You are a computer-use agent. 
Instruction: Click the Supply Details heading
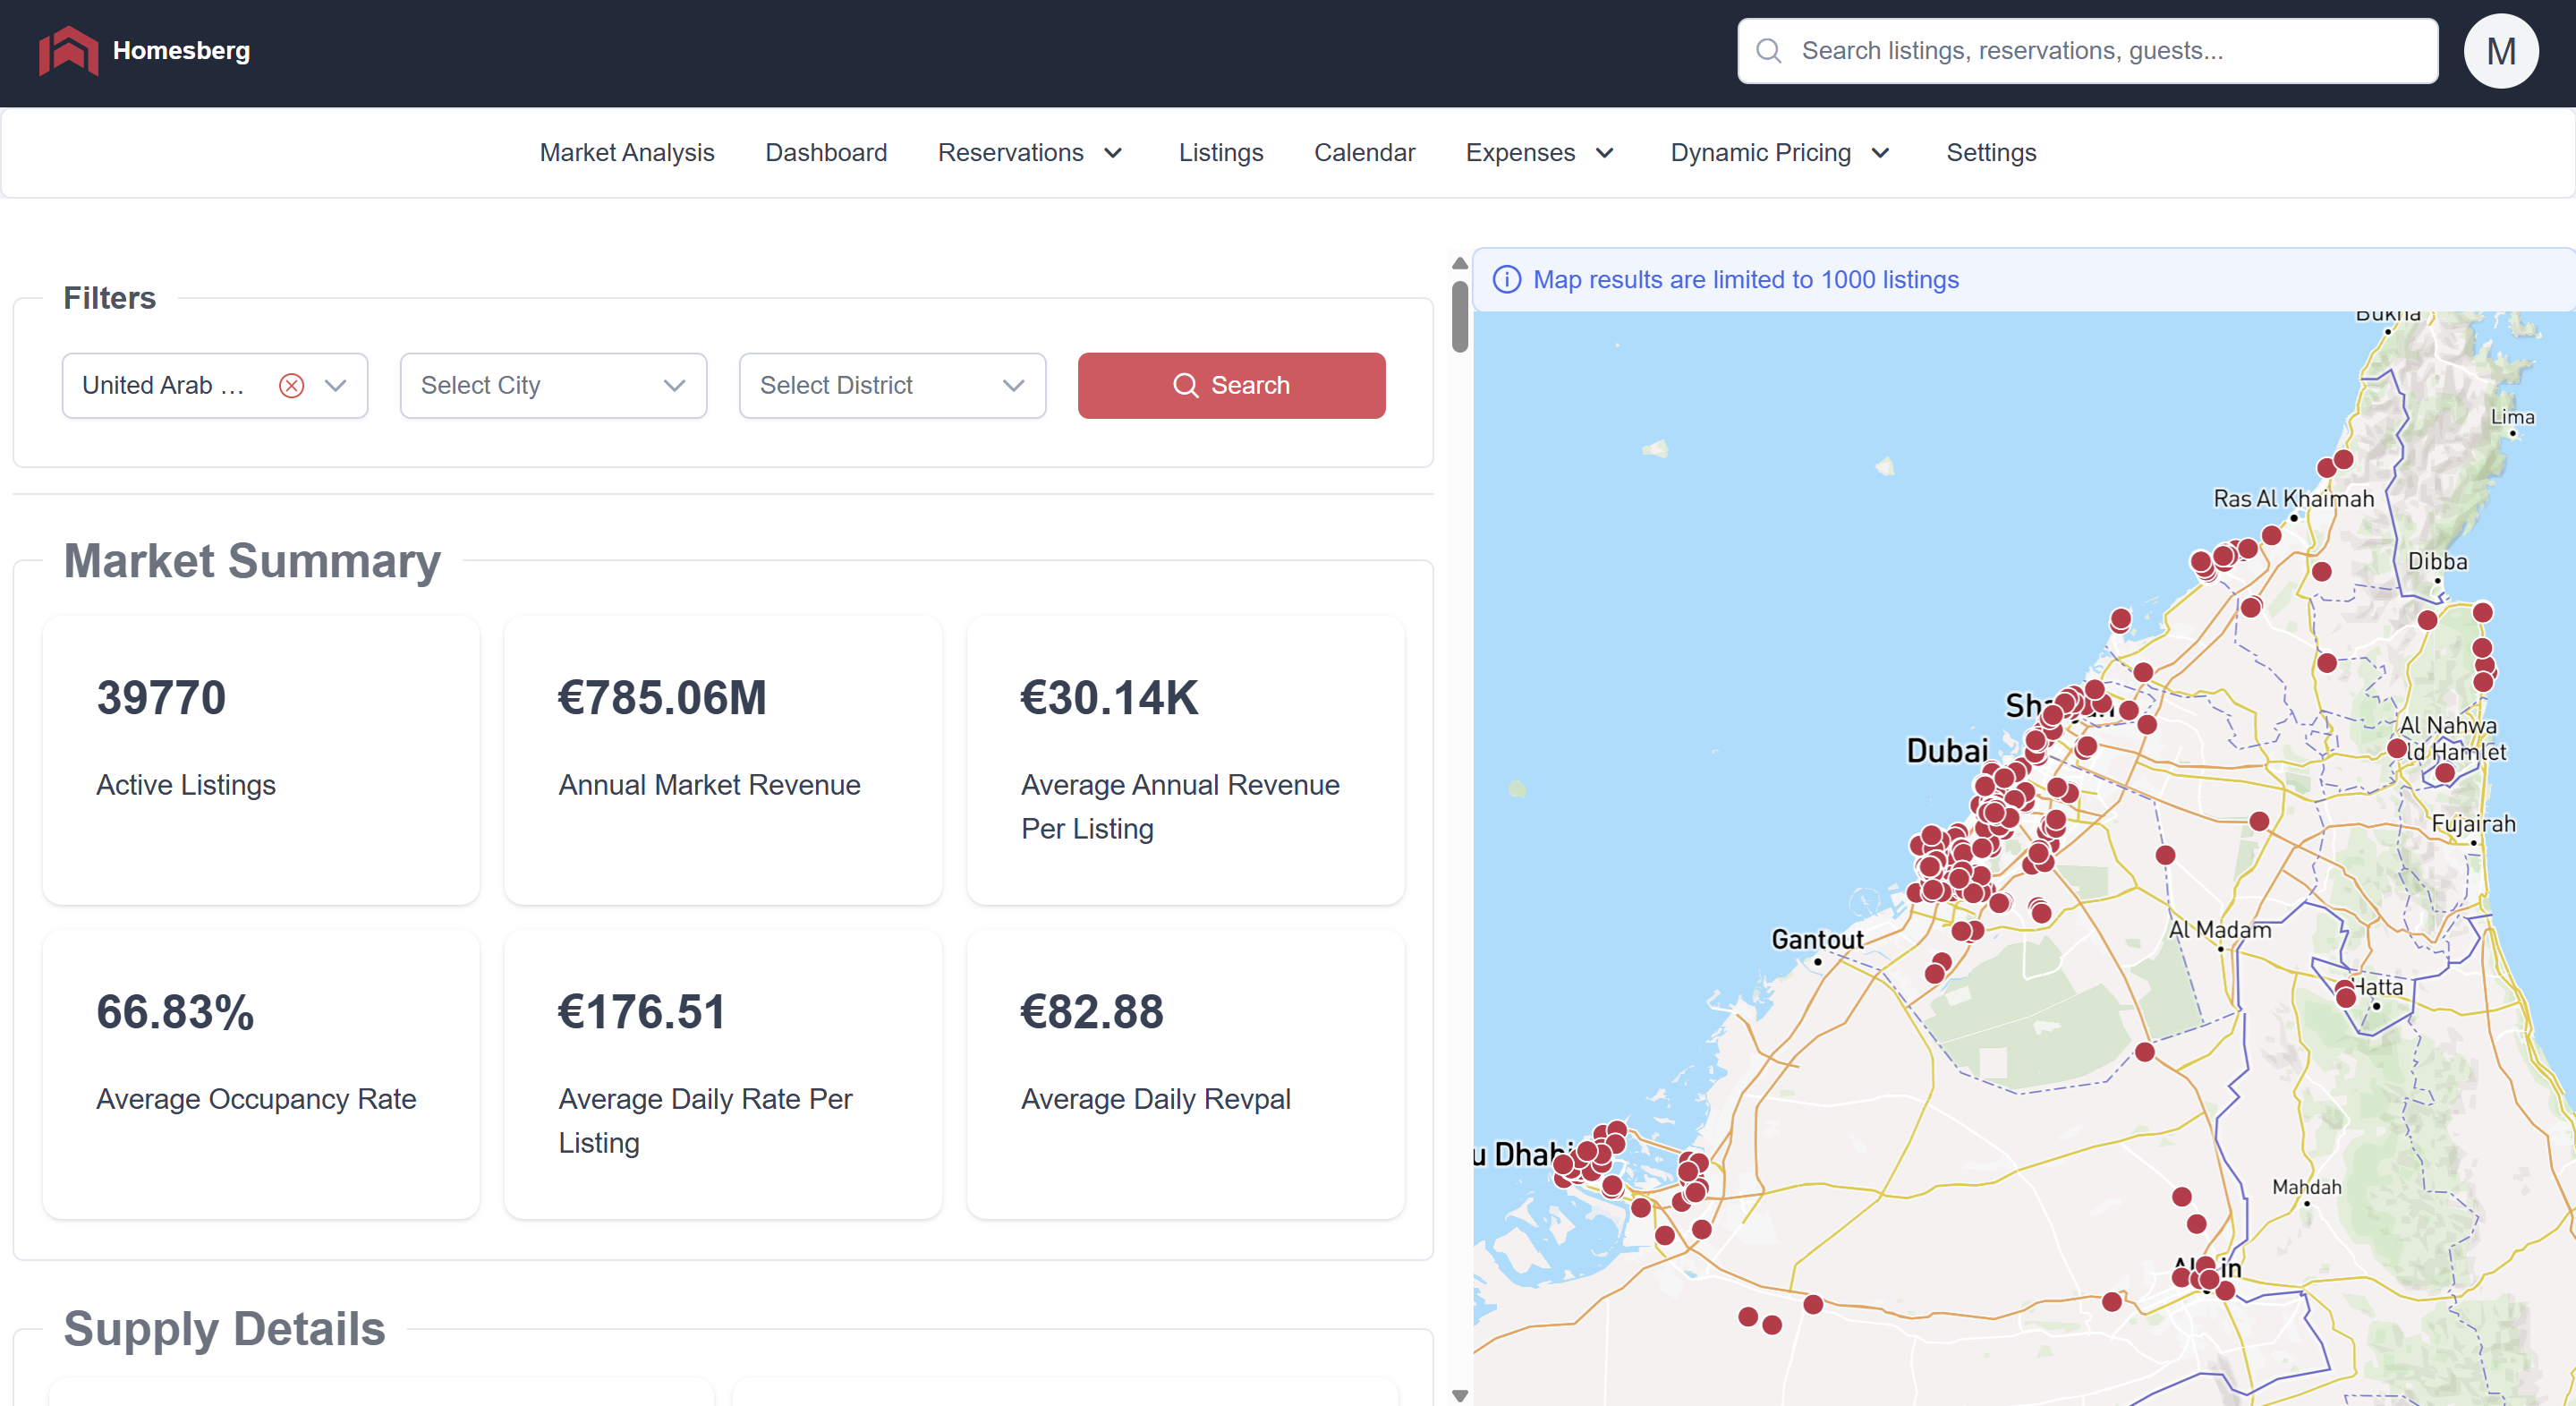[224, 1329]
